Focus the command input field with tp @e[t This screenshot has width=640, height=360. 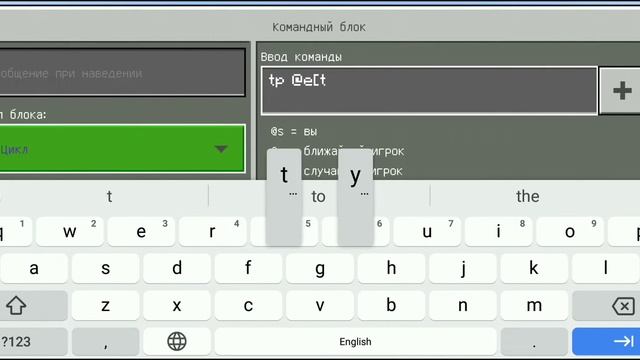point(429,91)
